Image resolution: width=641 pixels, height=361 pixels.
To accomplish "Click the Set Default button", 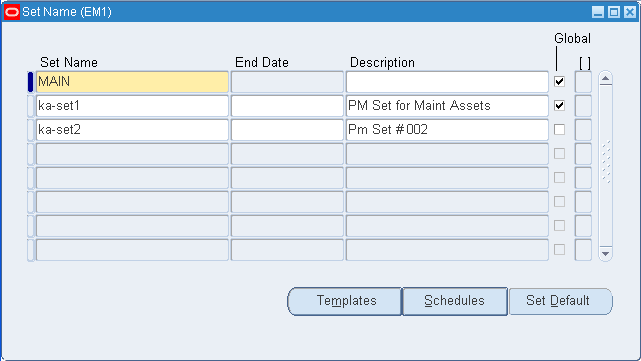I will point(560,301).
